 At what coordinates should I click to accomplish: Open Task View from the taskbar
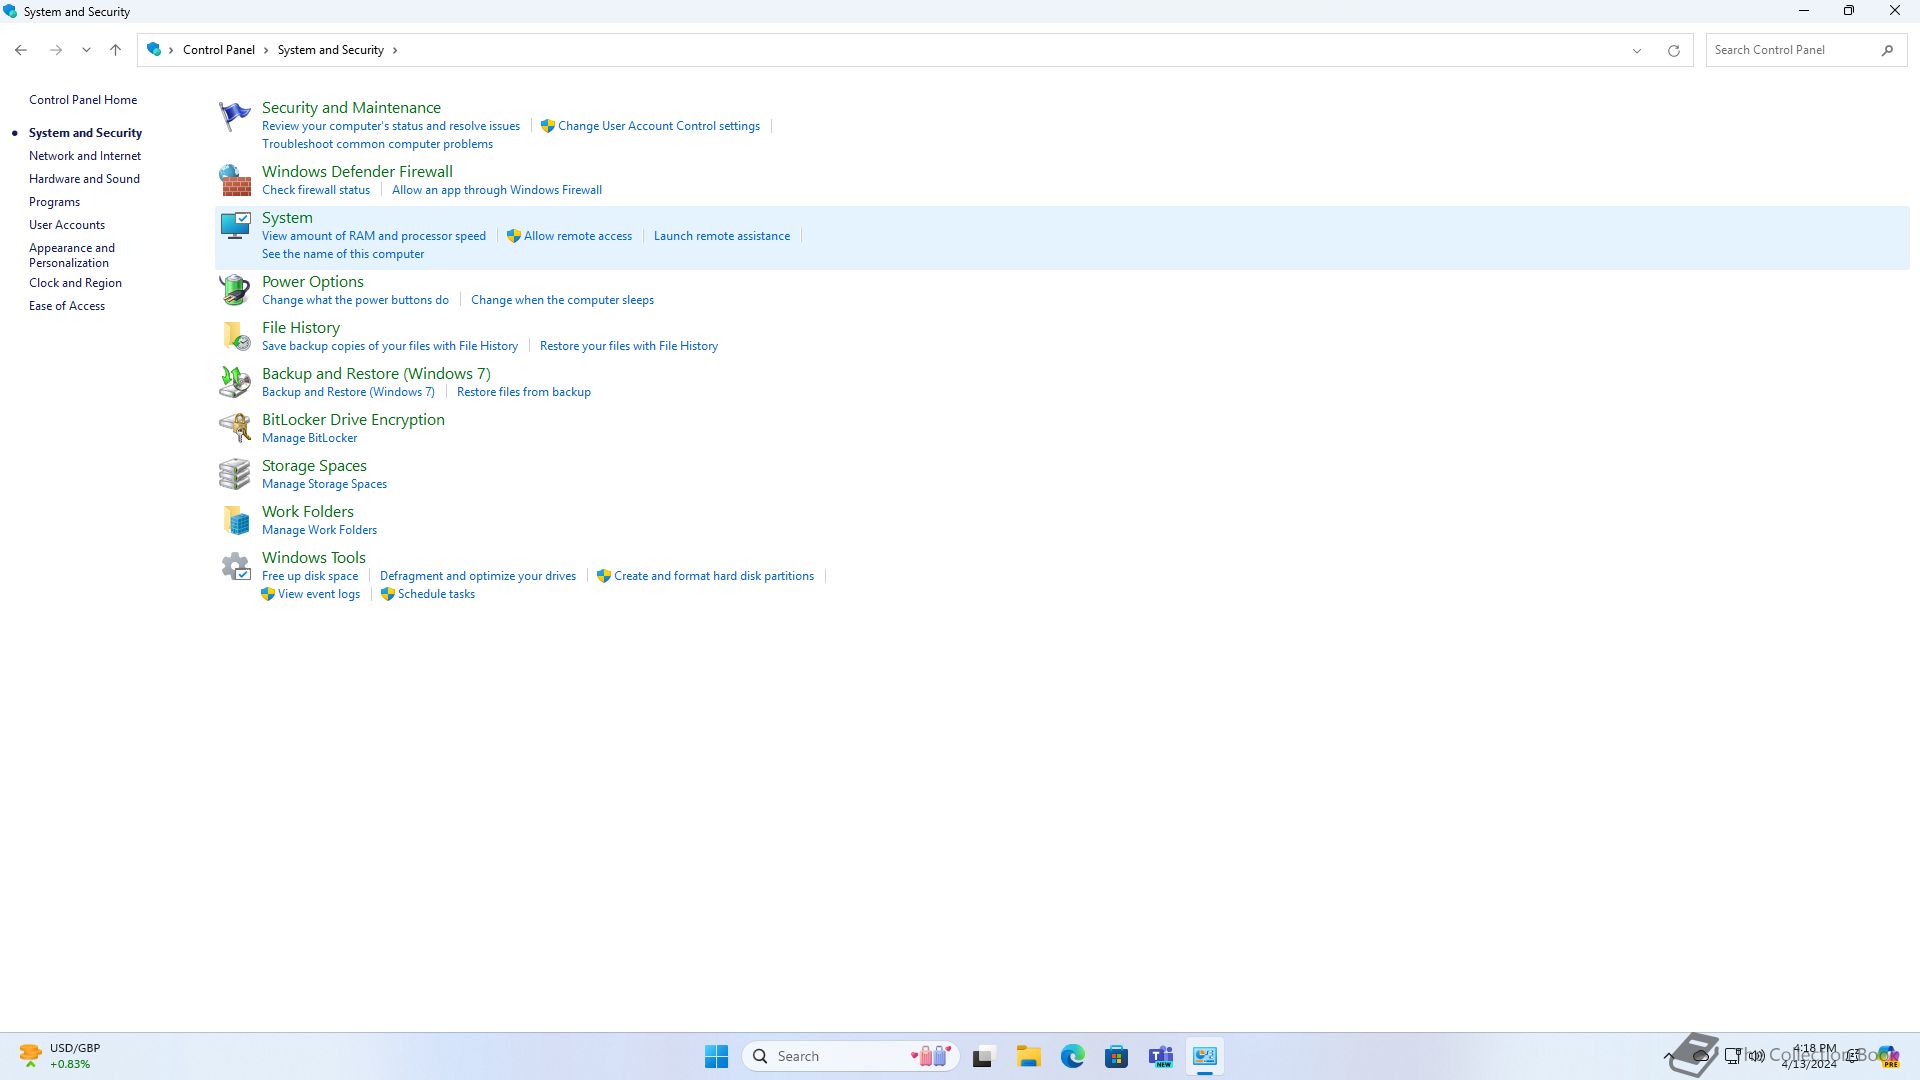click(x=983, y=1056)
